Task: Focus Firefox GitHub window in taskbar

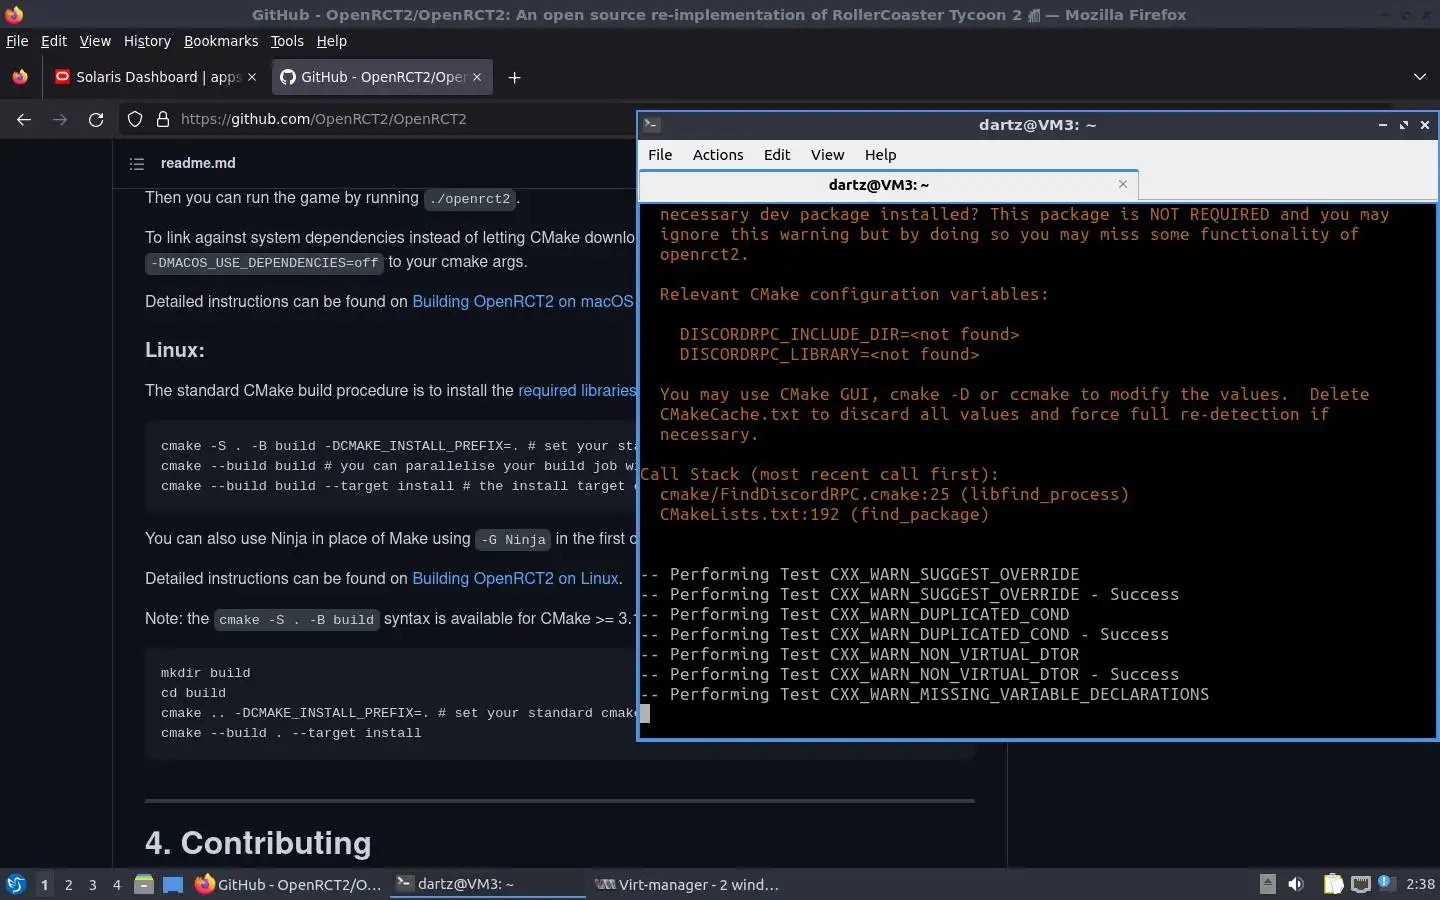Action: [x=288, y=884]
